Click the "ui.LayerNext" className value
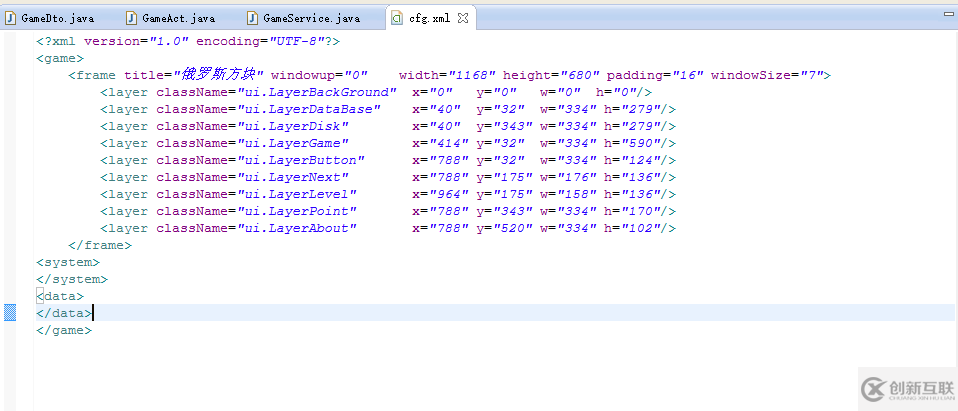This screenshot has width=958, height=411. coord(293,178)
